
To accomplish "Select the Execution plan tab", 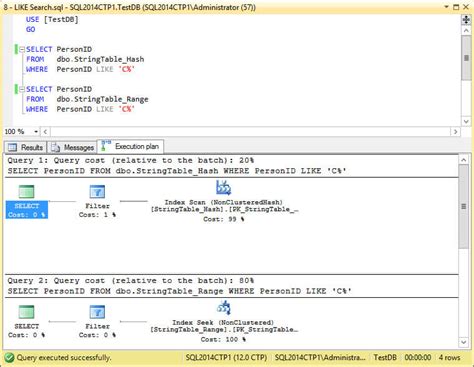I will click(x=130, y=146).
